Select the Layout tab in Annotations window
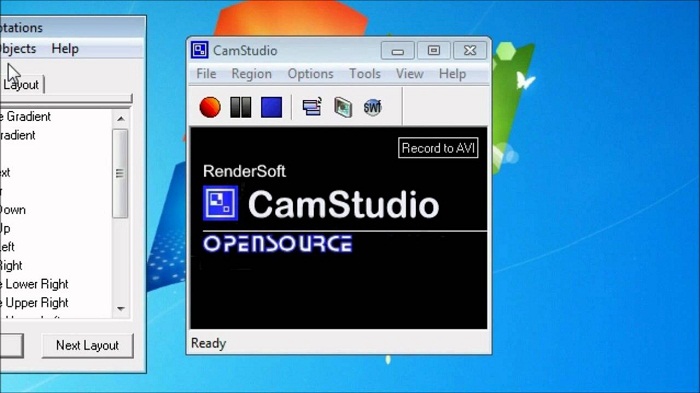This screenshot has width=700, height=393. point(21,84)
